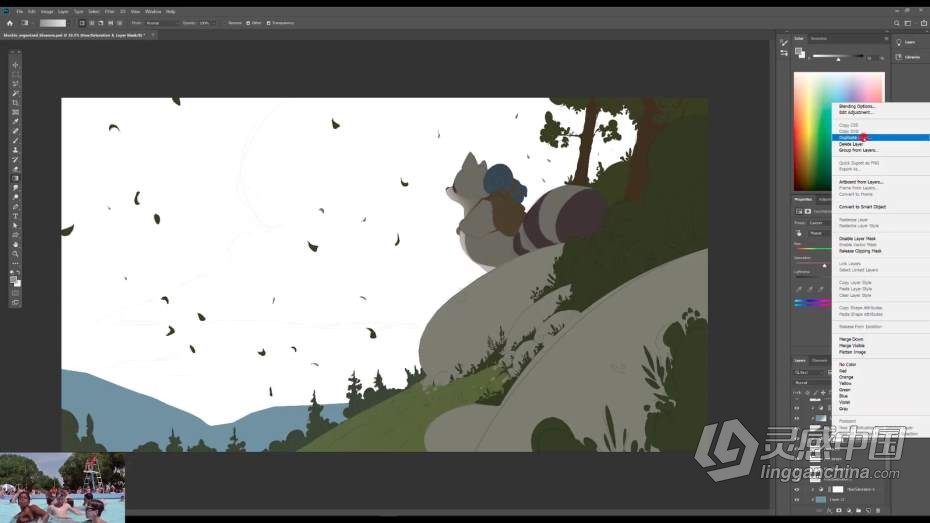Click the foreground/background swatch in Color panel
Image resolution: width=930 pixels, height=523 pixels.
pos(800,53)
